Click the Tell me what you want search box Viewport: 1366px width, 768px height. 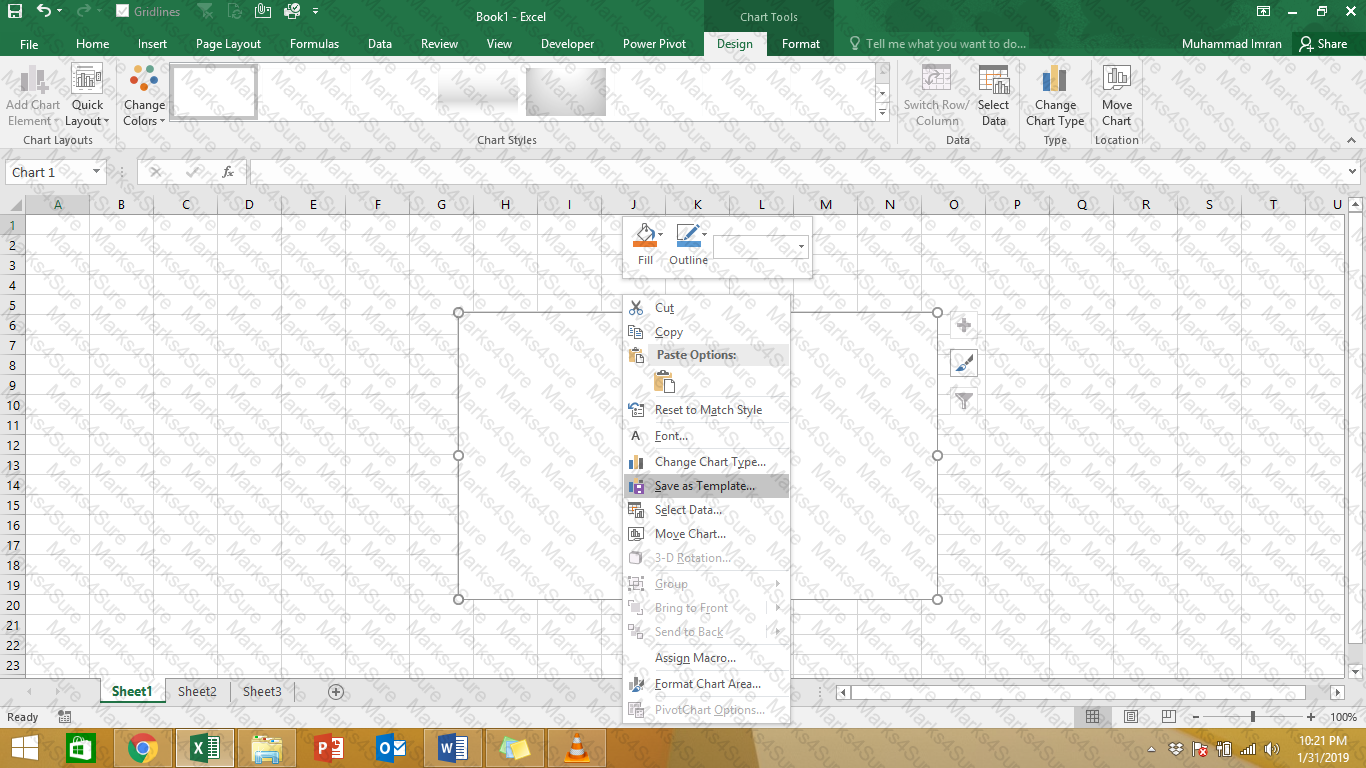937,44
